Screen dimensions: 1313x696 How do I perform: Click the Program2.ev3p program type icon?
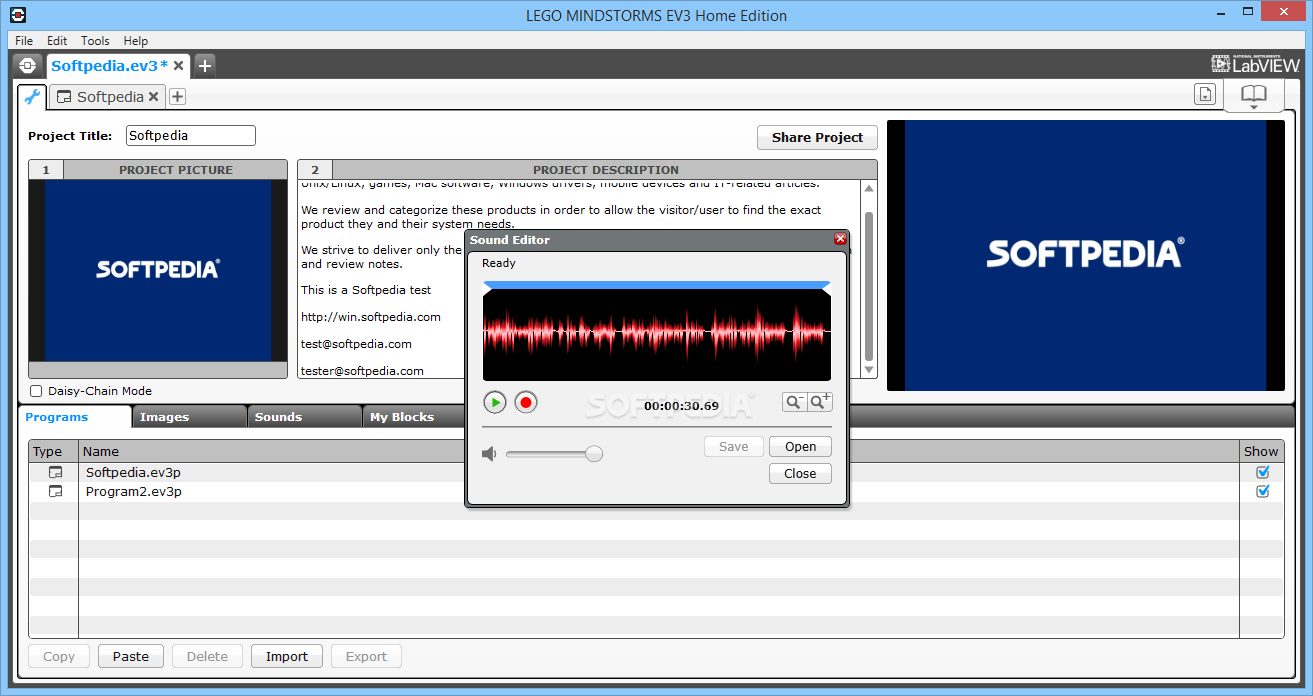56,491
